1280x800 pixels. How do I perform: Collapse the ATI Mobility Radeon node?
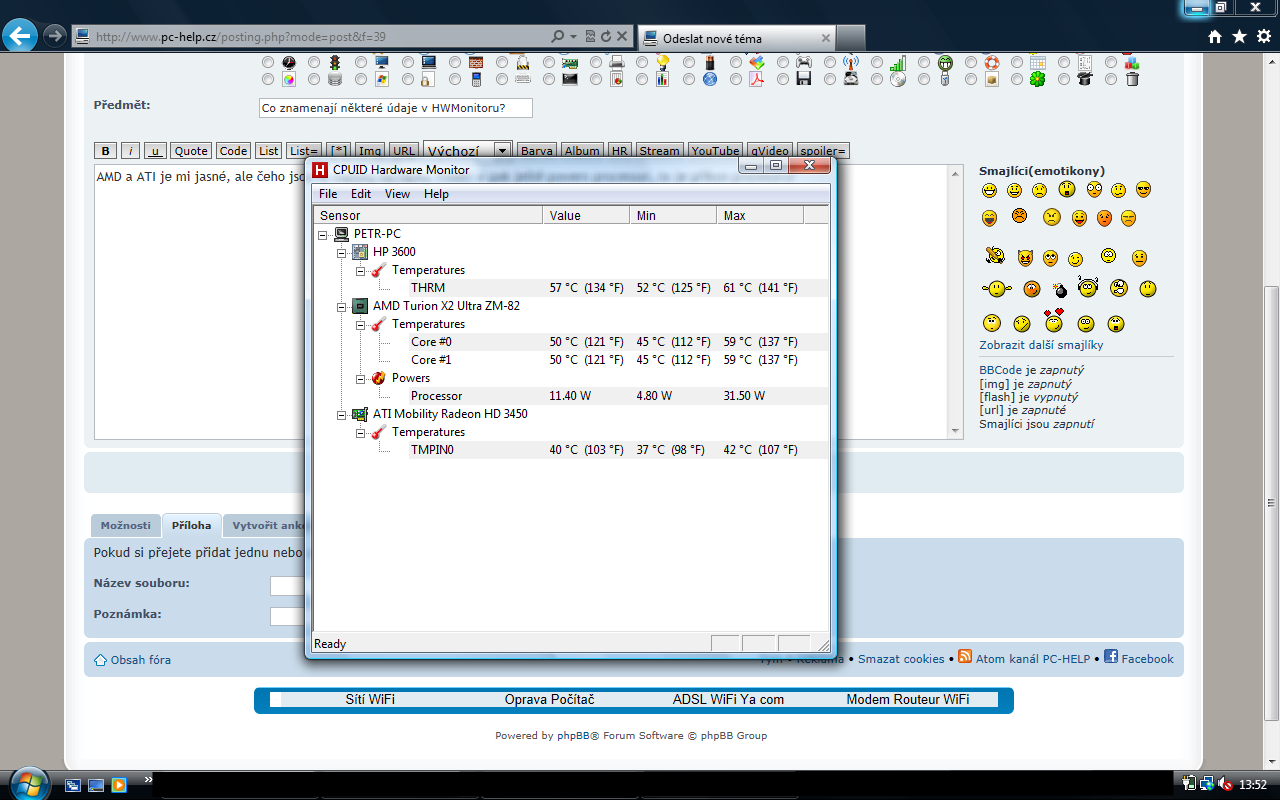(342, 415)
